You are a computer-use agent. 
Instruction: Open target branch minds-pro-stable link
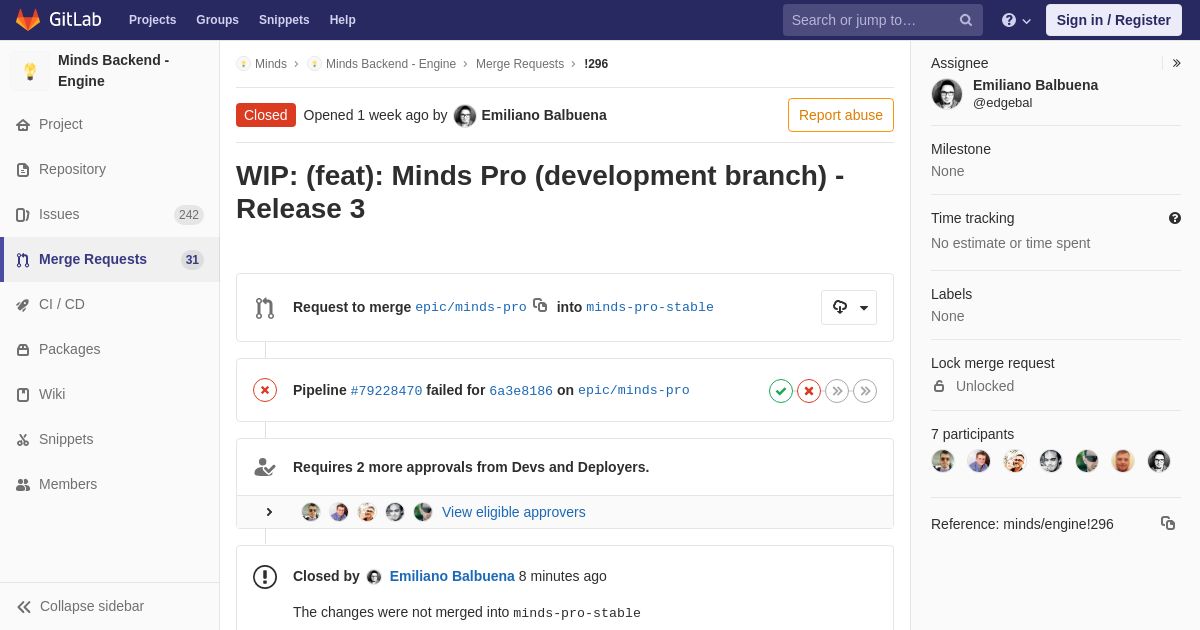click(x=650, y=307)
